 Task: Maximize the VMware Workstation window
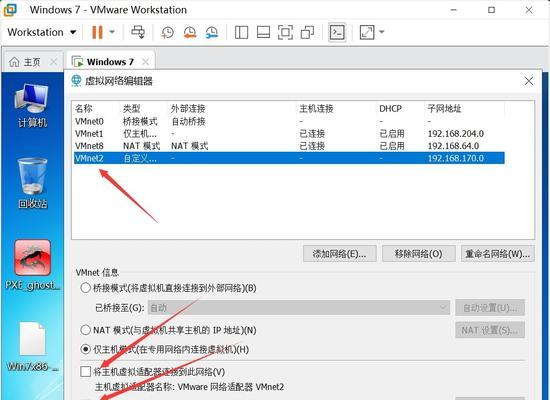click(491, 10)
